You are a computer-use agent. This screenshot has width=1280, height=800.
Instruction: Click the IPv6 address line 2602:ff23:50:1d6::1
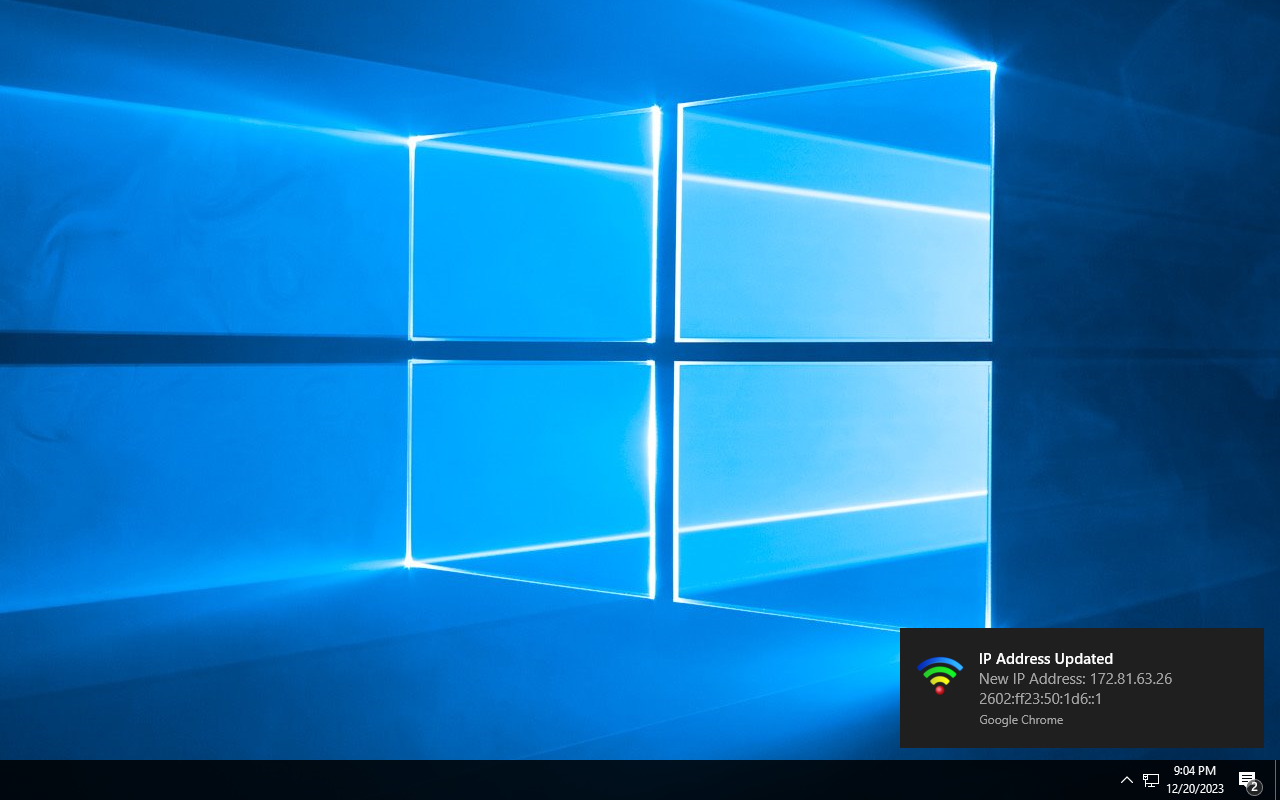1040,698
